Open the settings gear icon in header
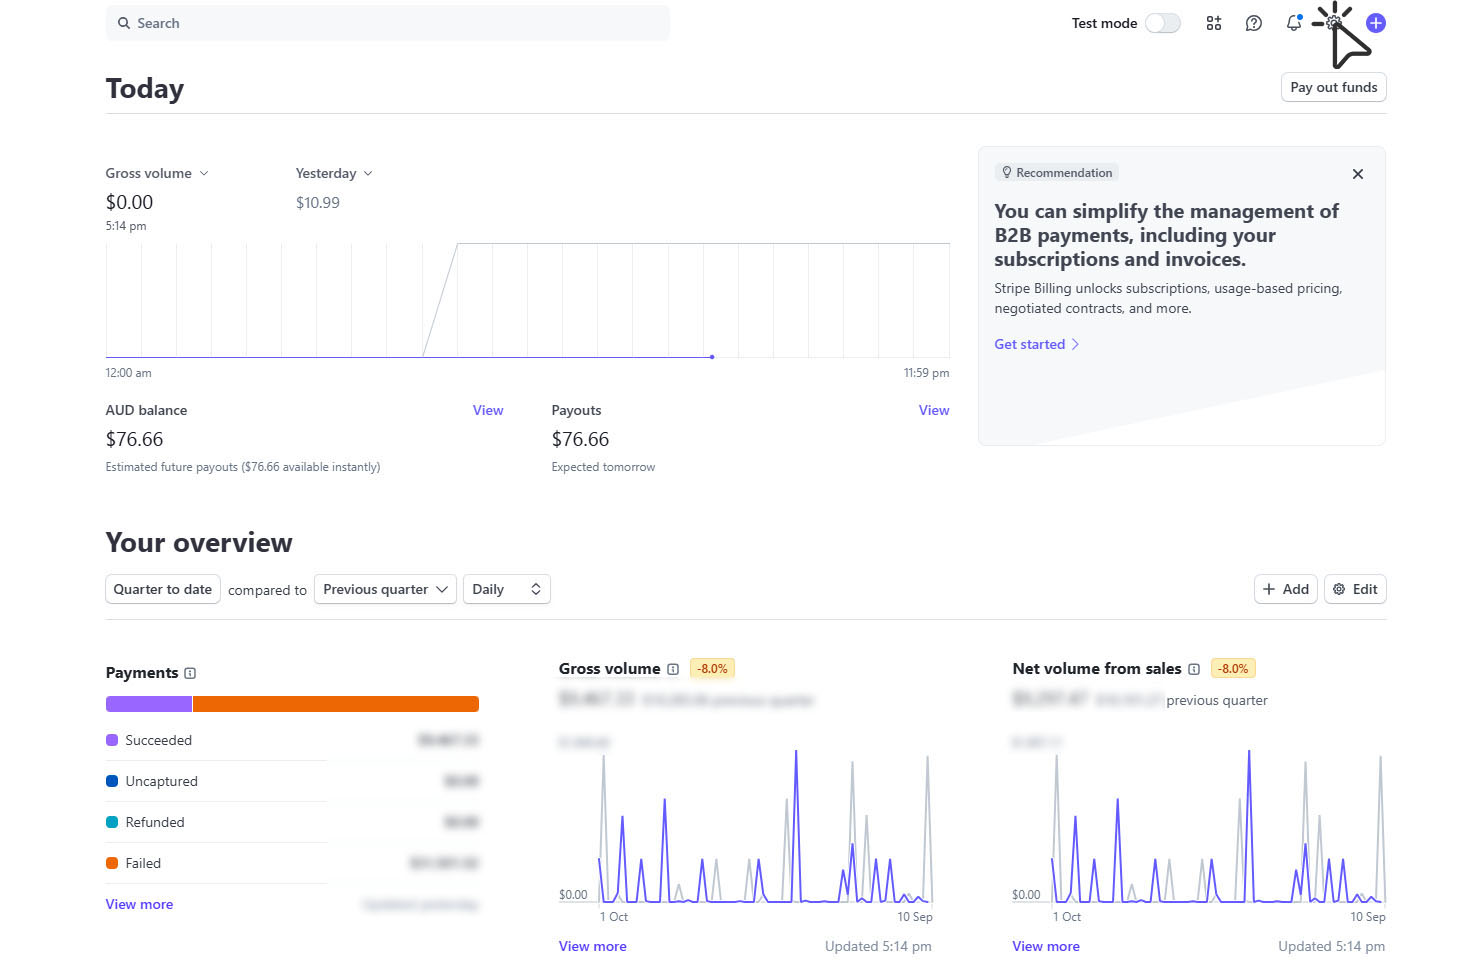This screenshot has width=1482, height=973. pos(1334,23)
